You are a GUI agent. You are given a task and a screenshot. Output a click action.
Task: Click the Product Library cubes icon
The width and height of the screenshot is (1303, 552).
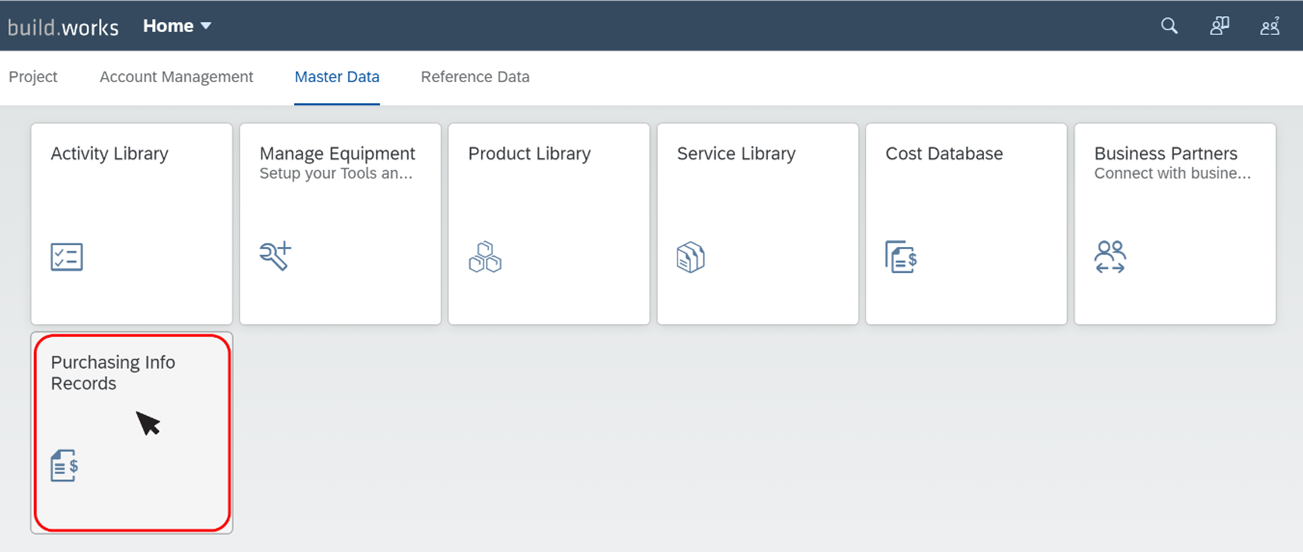pyautogui.click(x=485, y=257)
